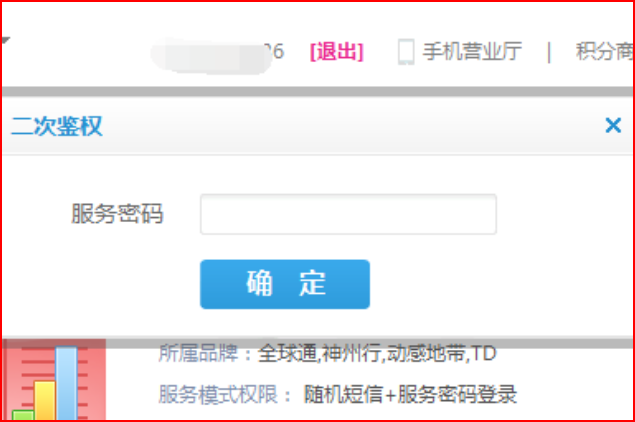Click the tall blue bar in chart icon
This screenshot has height=422, width=635.
66,383
